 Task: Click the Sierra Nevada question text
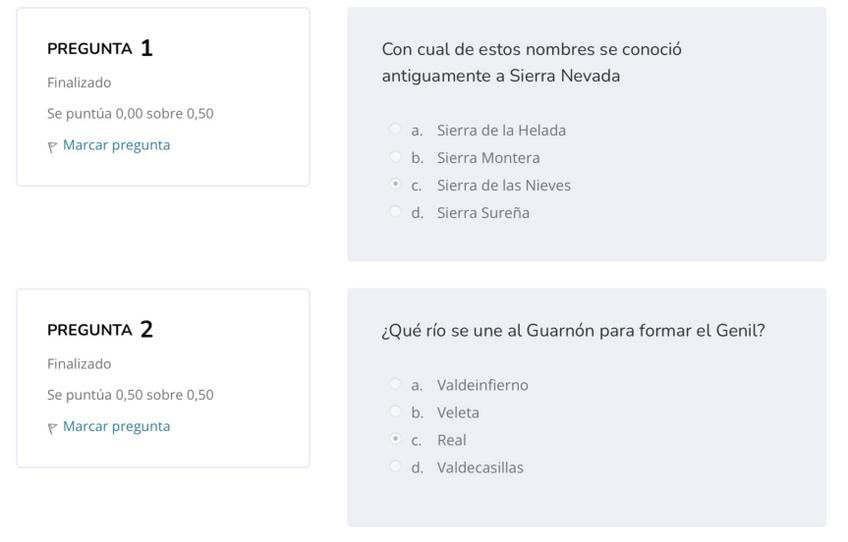click(531, 62)
